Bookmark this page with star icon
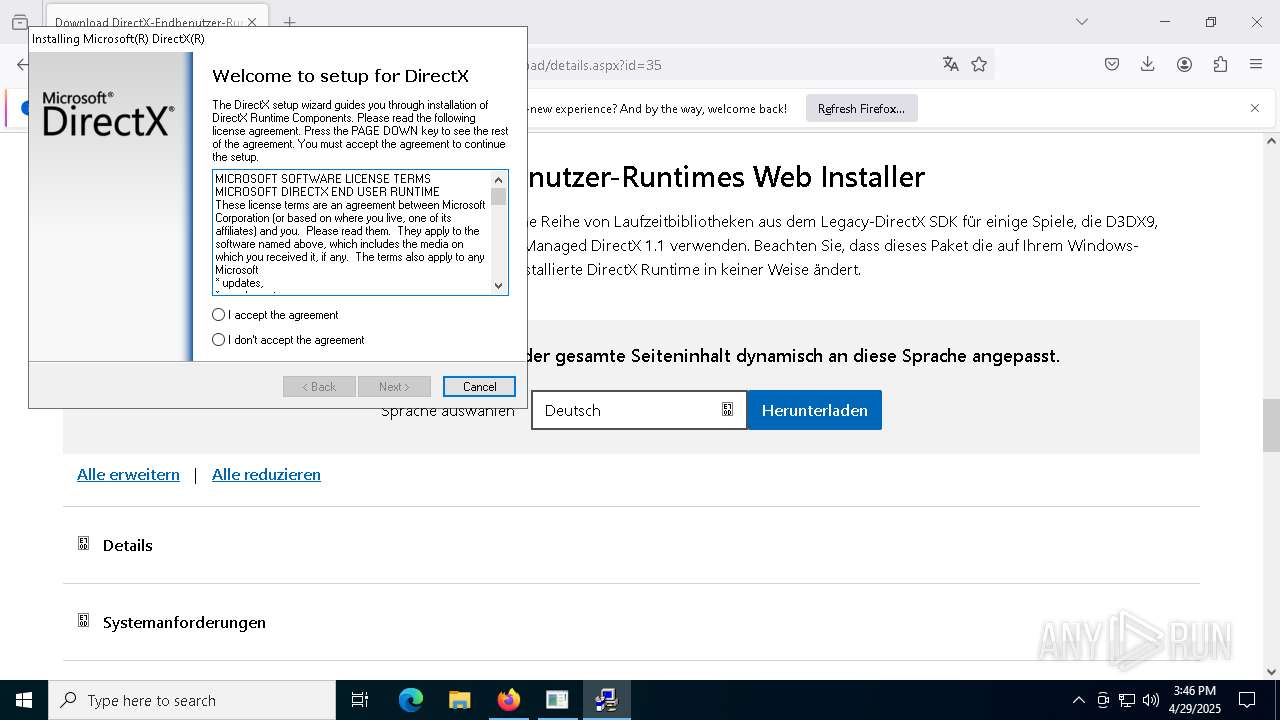Viewport: 1280px width, 720px height. tap(979, 64)
